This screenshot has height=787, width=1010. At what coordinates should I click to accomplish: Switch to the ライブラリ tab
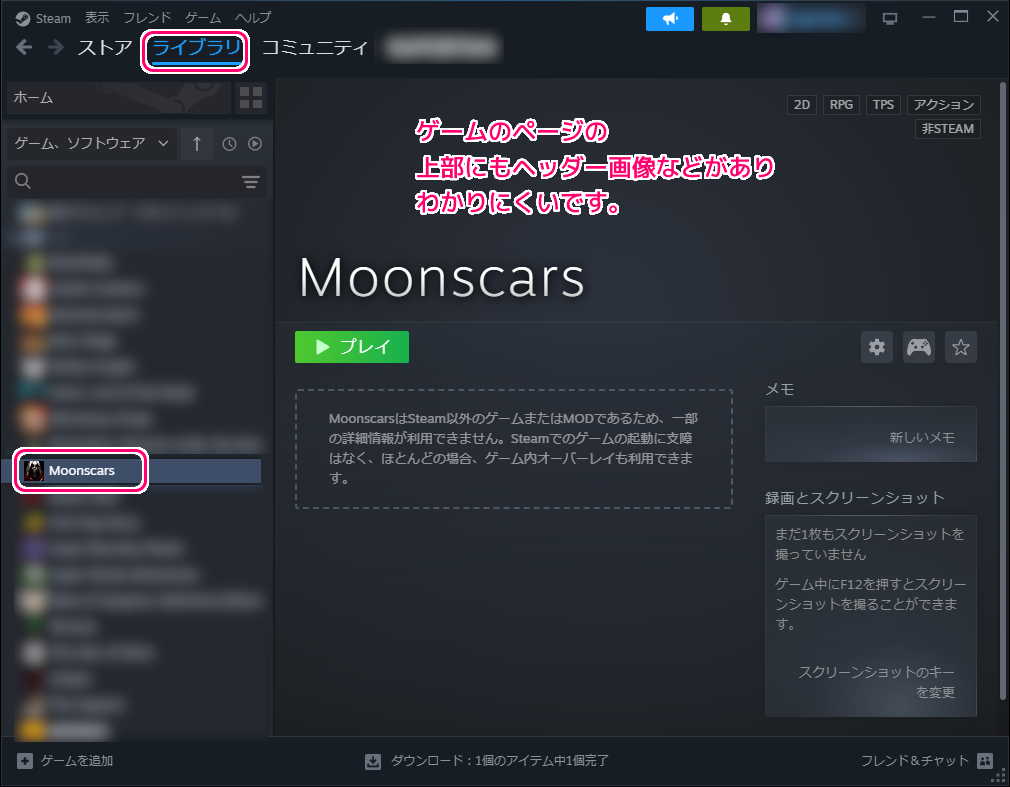click(x=196, y=48)
